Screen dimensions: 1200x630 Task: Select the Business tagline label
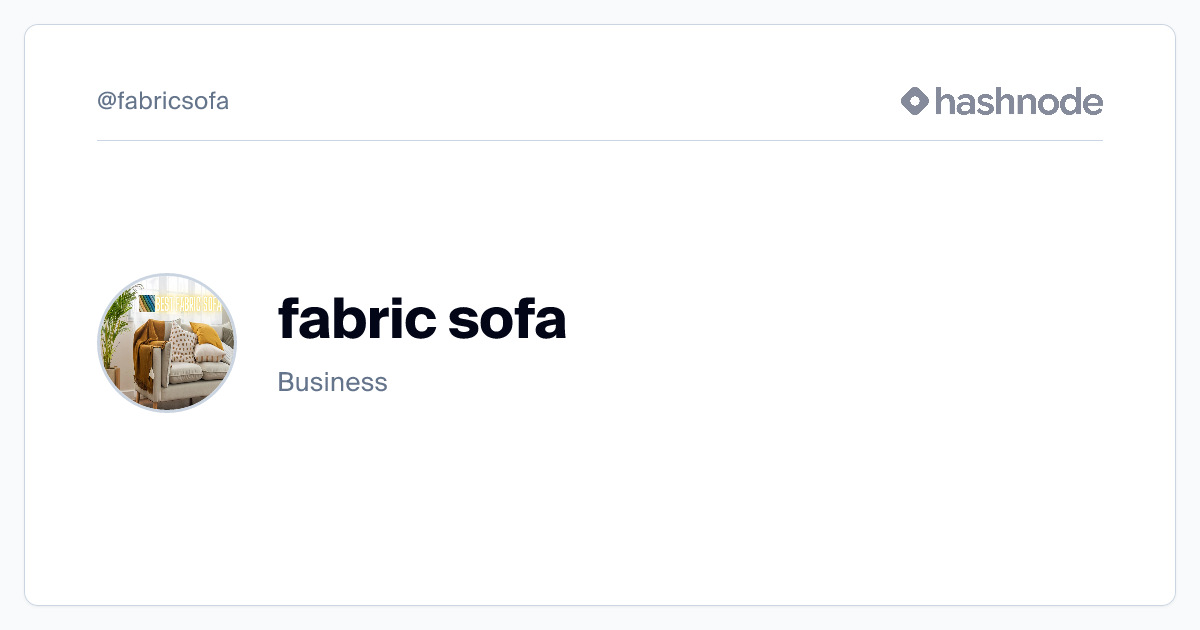[x=332, y=382]
